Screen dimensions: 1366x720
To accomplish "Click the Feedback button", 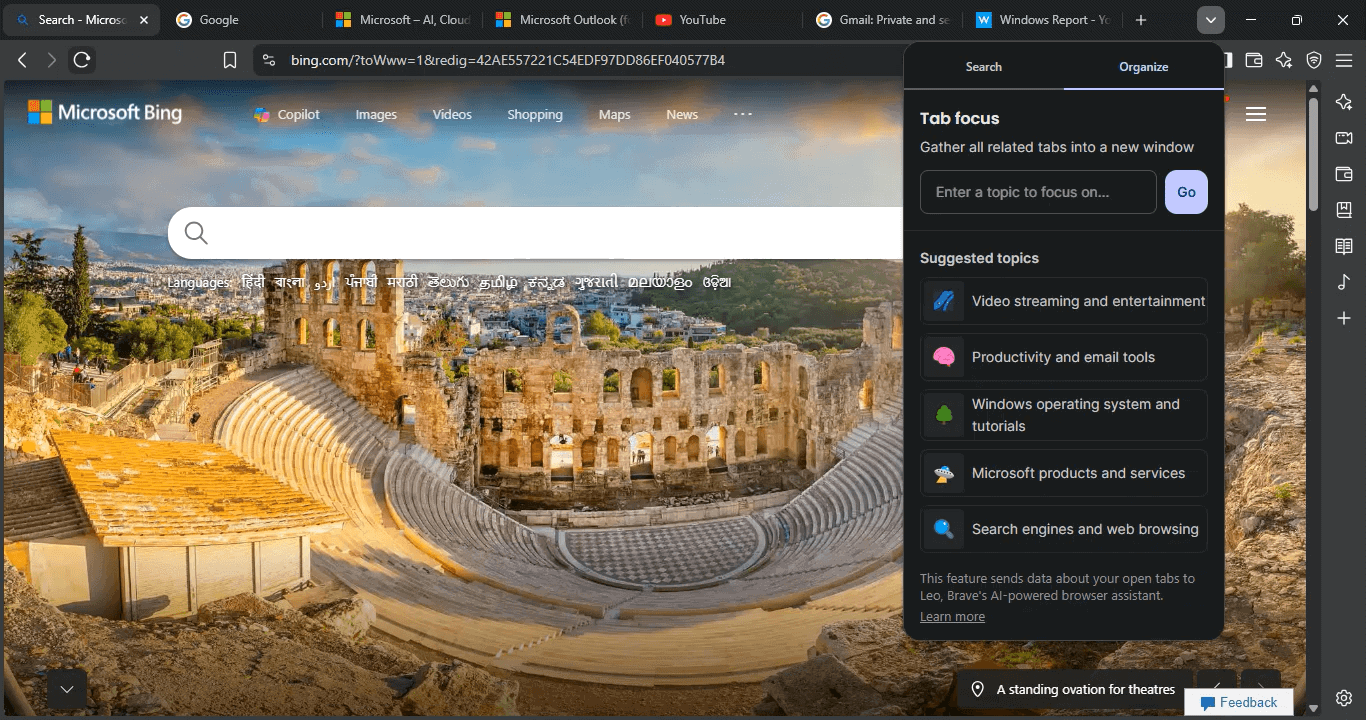I will [1238, 702].
